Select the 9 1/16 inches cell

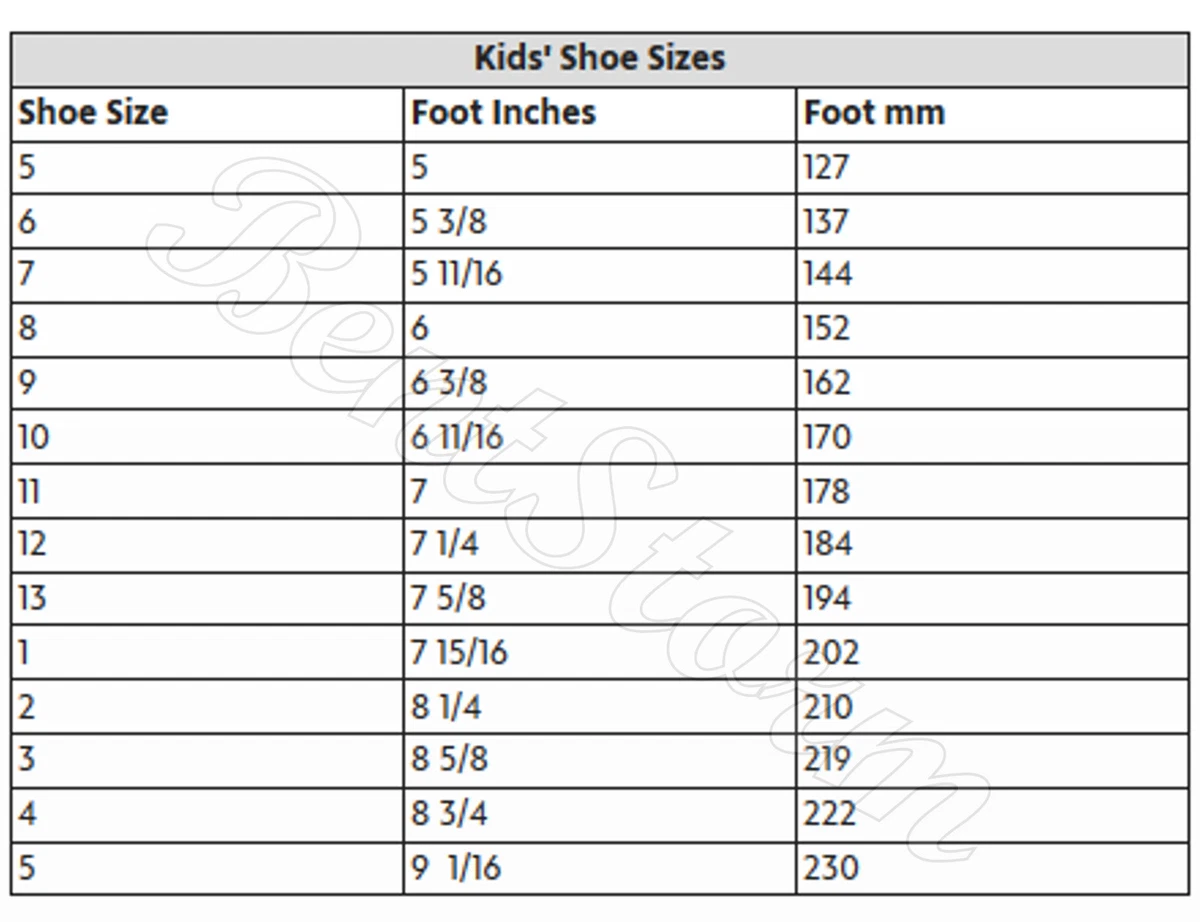[x=600, y=868]
